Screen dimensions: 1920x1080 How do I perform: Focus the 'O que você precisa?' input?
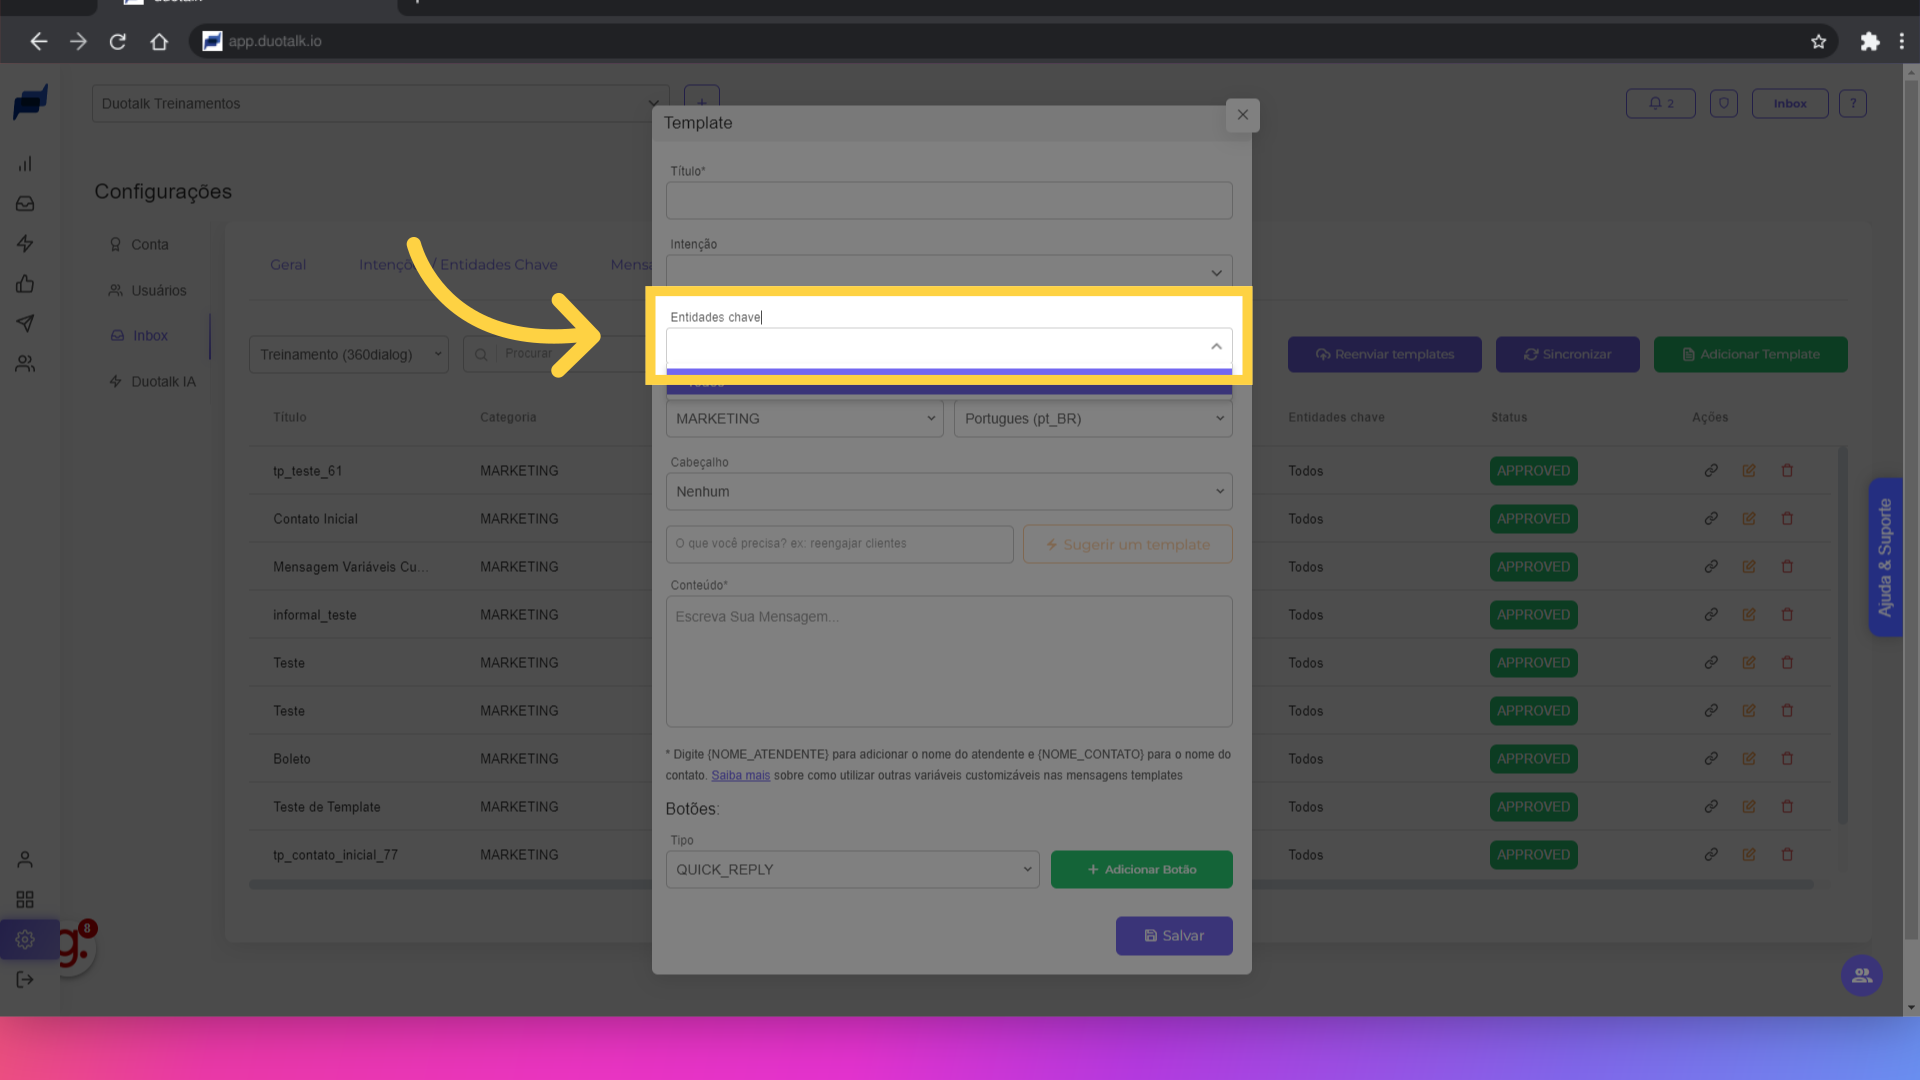pos(840,544)
